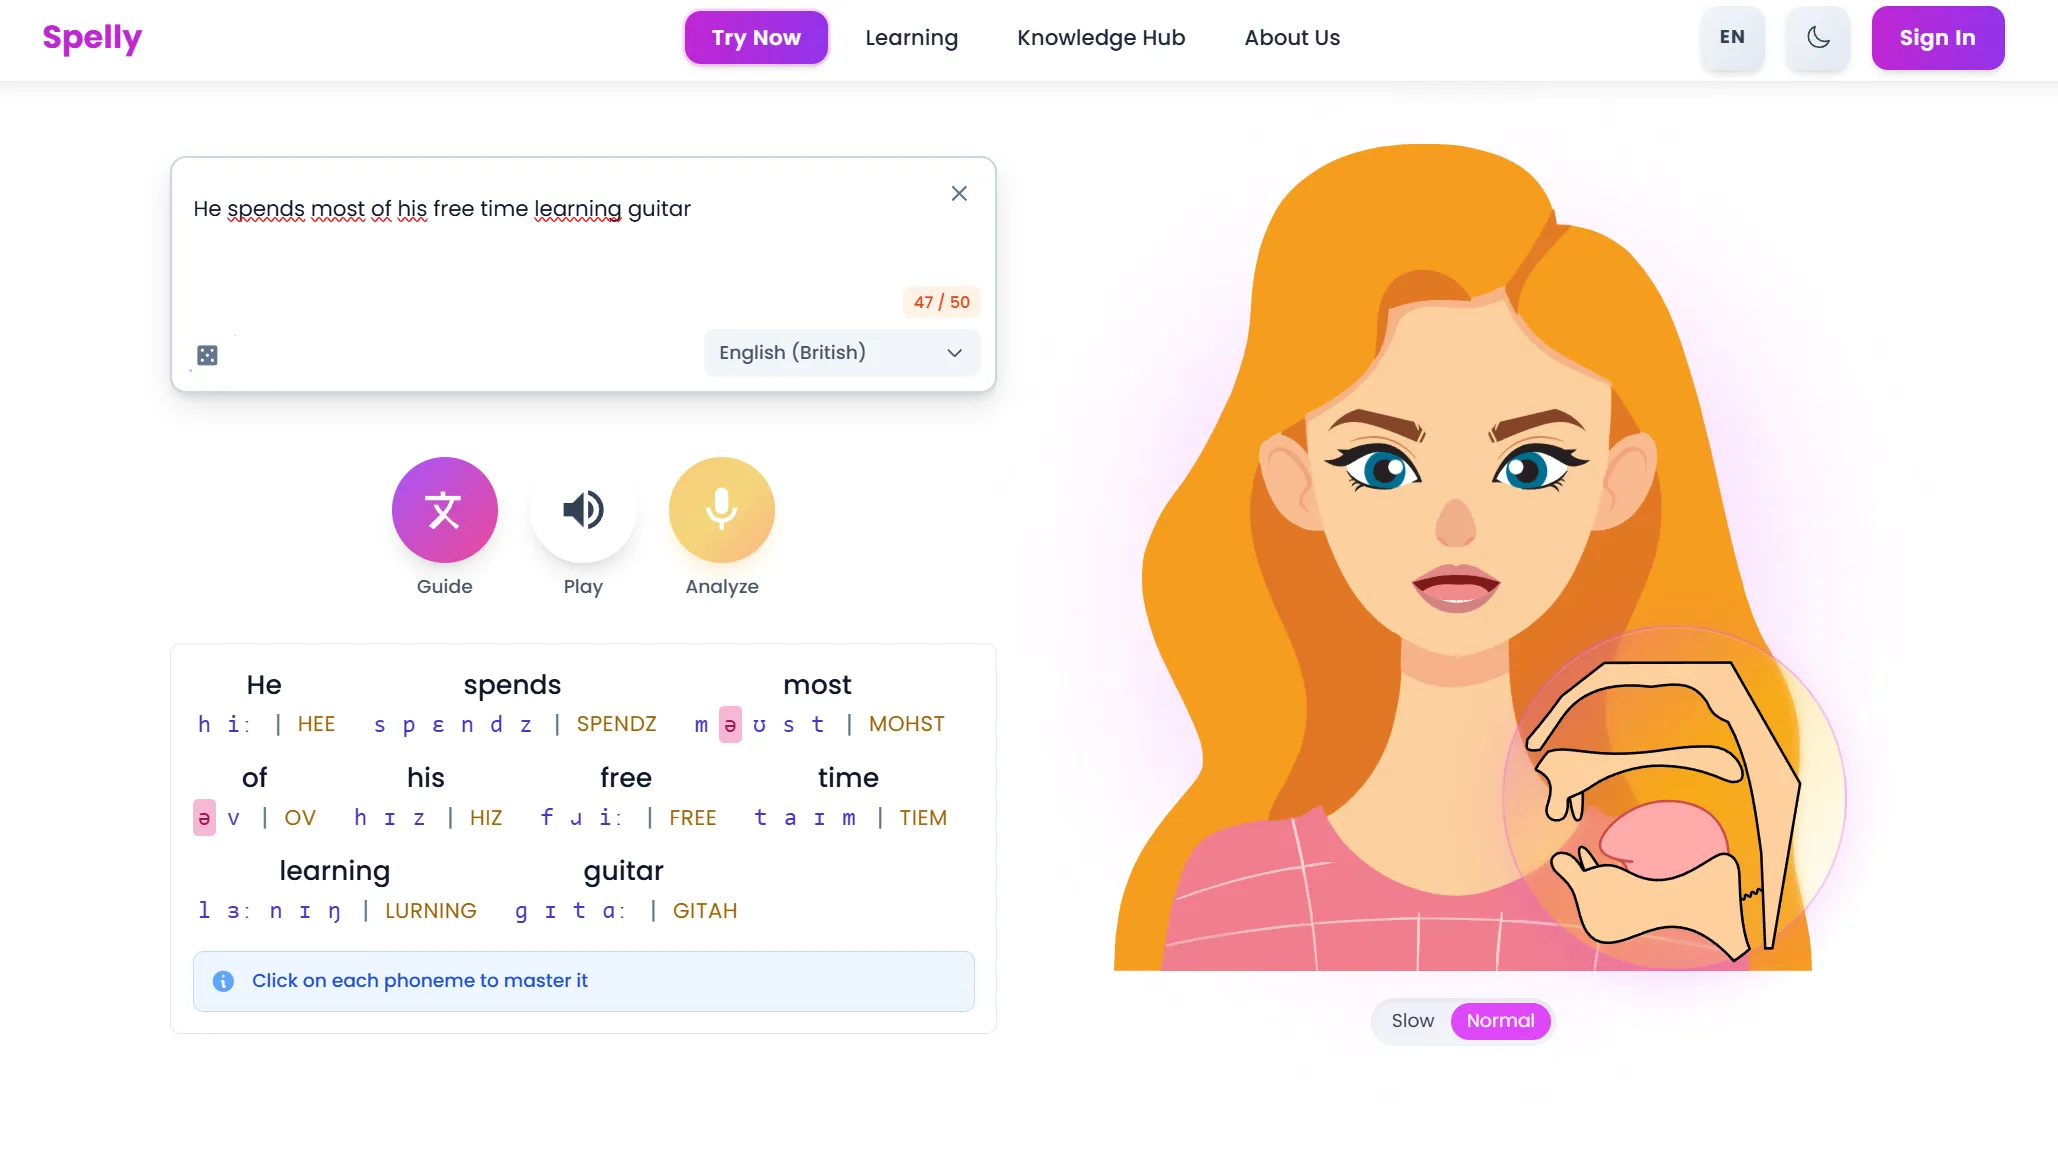This screenshot has width=2058, height=1161.
Task: Clear the text with the X icon
Action: tap(959, 194)
